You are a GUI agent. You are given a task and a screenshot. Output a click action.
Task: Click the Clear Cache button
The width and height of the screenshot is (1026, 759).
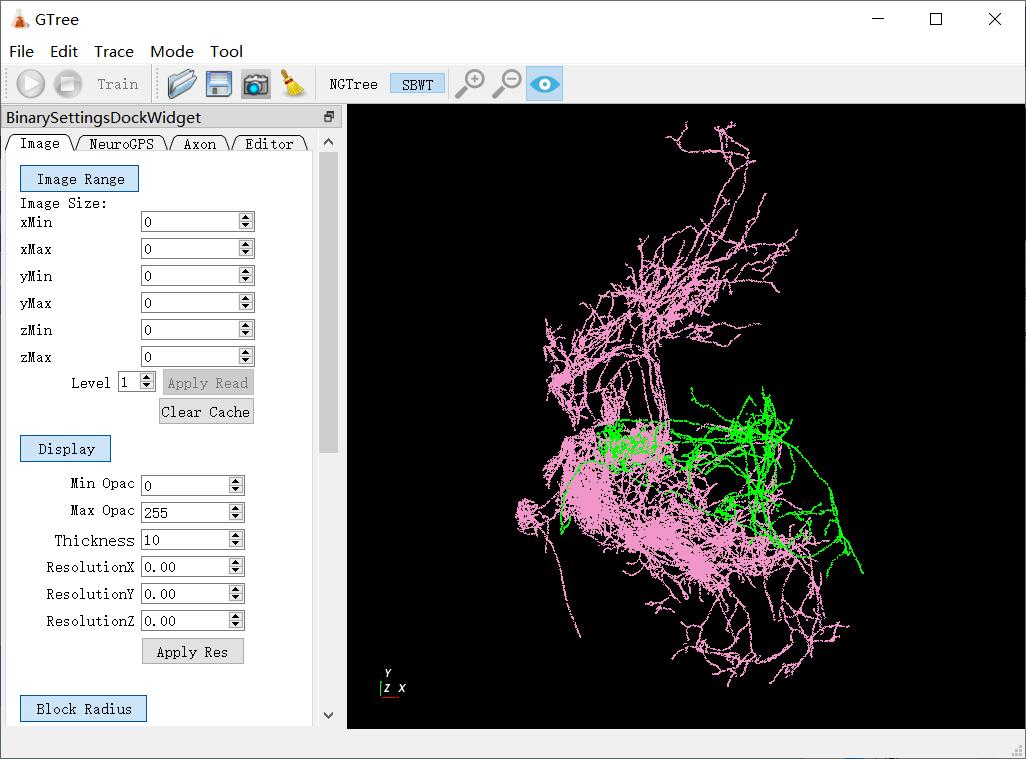[206, 412]
